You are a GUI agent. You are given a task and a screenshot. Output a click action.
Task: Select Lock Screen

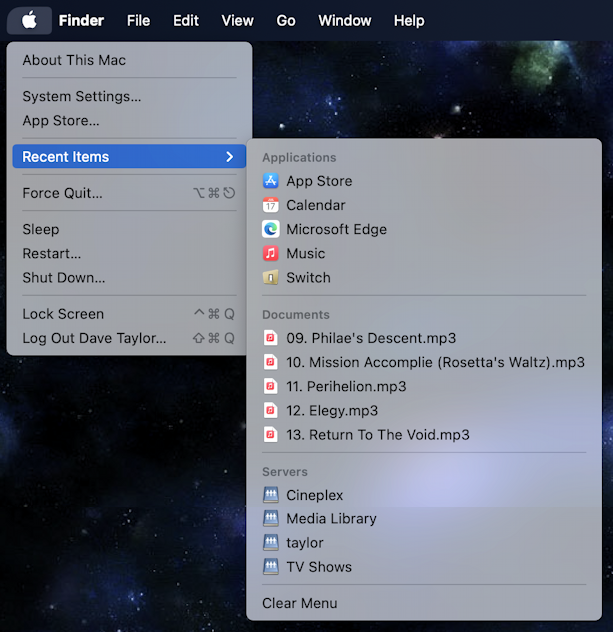tap(129, 314)
